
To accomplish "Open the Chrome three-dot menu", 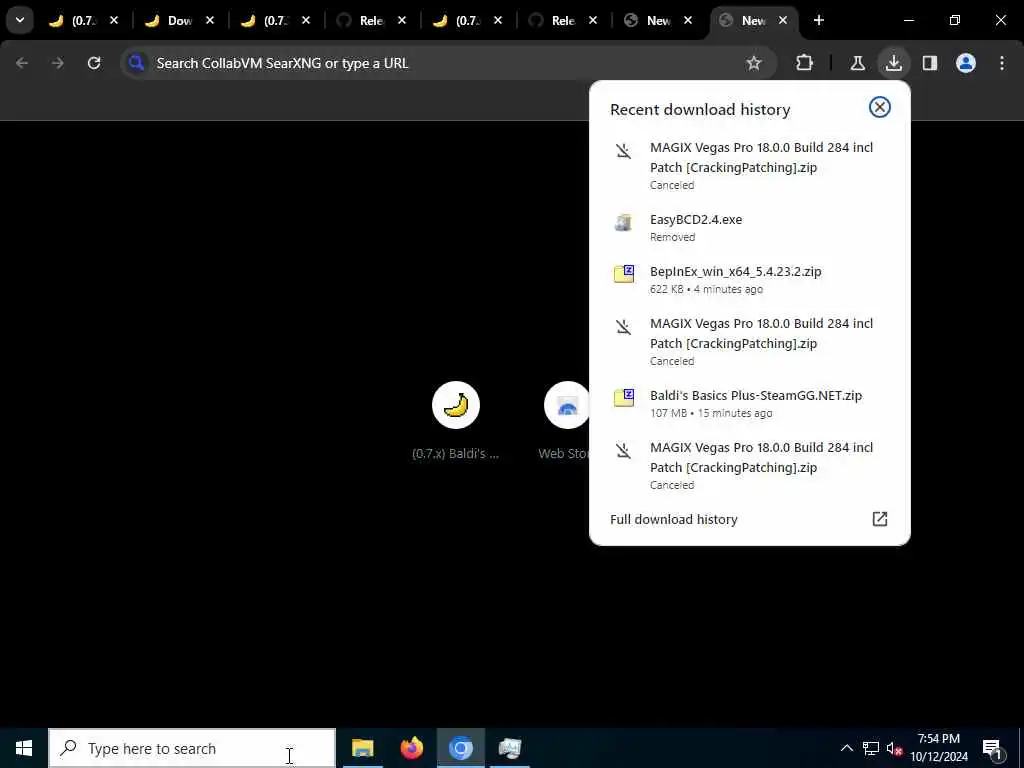I will coord(1002,63).
